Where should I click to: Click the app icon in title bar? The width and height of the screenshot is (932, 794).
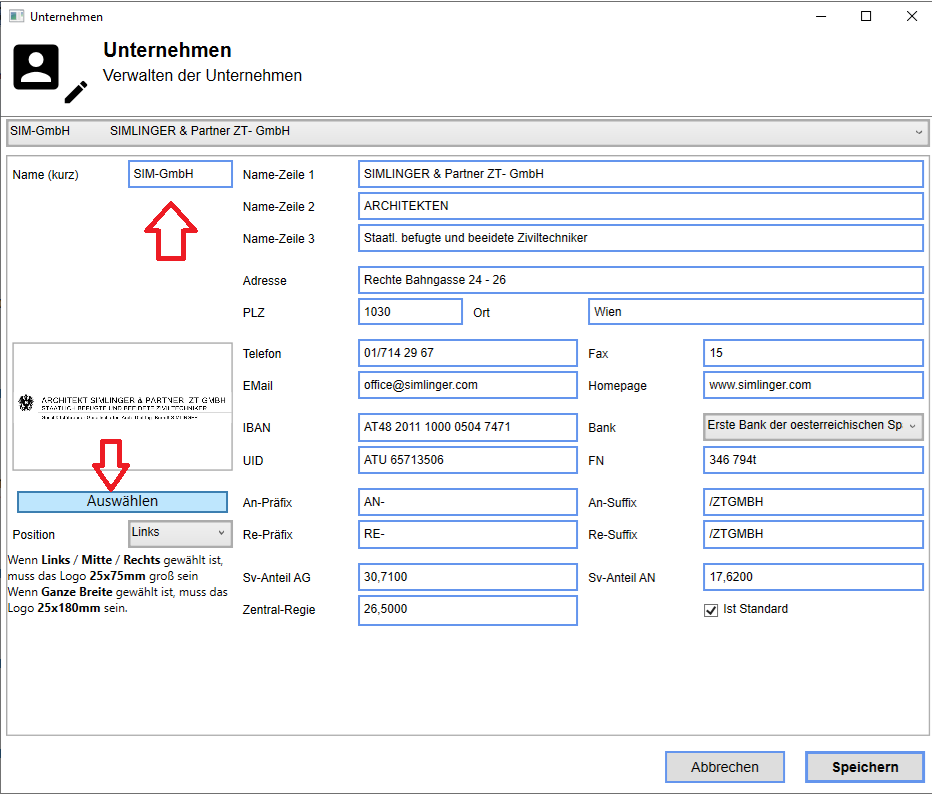(x=16, y=16)
